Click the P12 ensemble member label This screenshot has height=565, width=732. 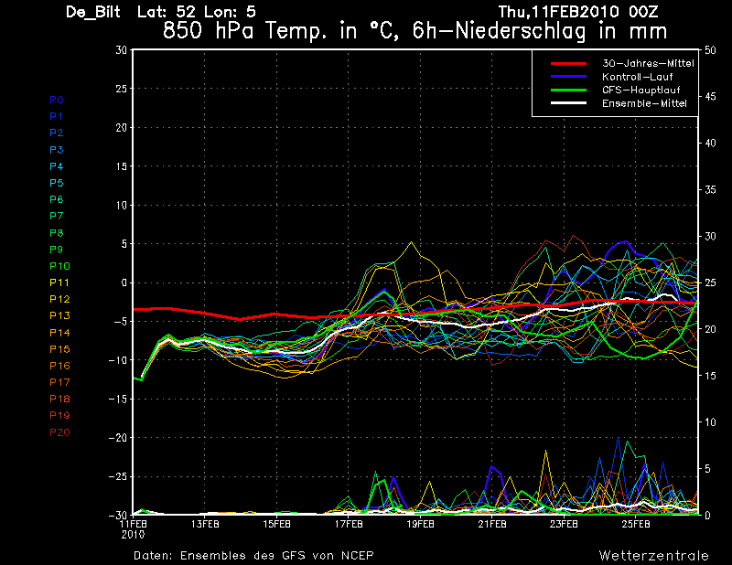coord(60,299)
